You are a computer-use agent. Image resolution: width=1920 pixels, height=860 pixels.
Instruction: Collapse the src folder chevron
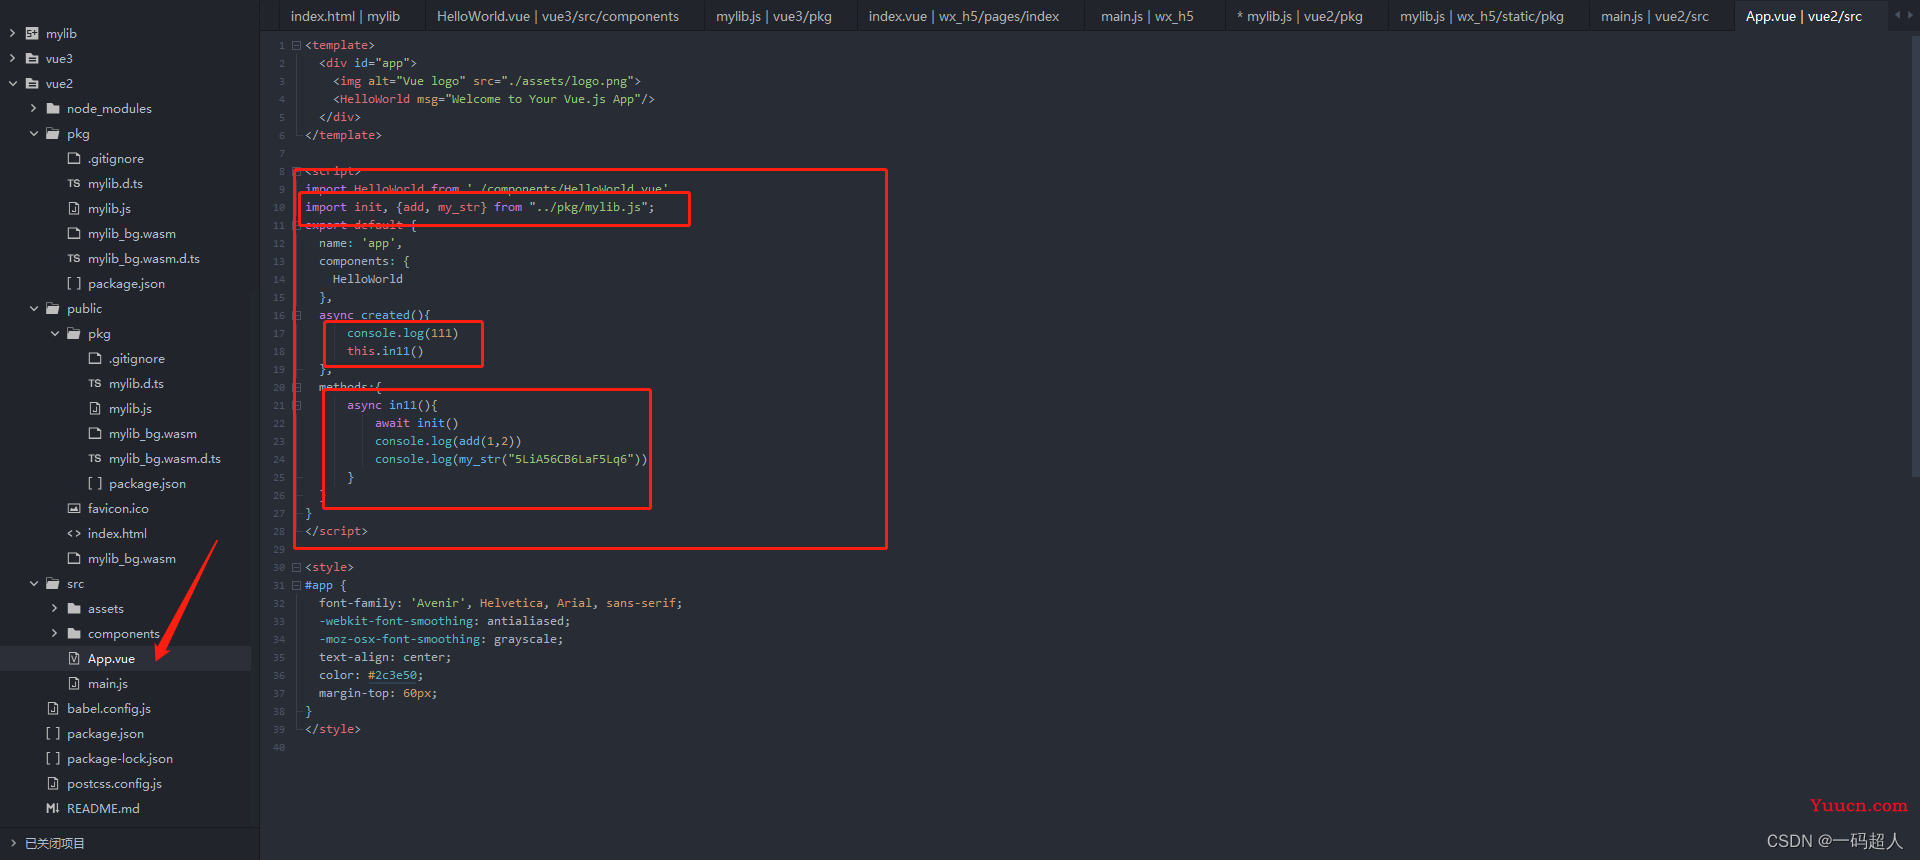(34, 583)
